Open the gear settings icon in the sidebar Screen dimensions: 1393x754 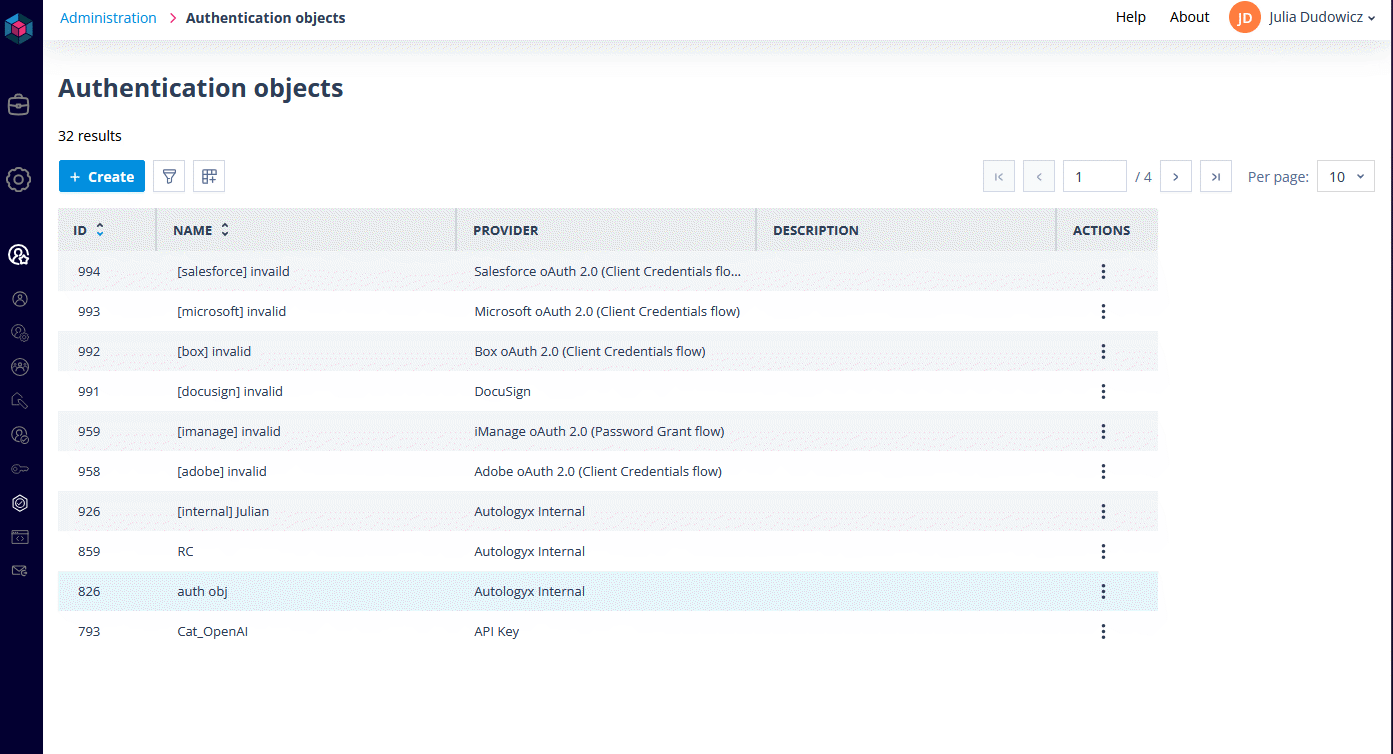pyautogui.click(x=19, y=180)
